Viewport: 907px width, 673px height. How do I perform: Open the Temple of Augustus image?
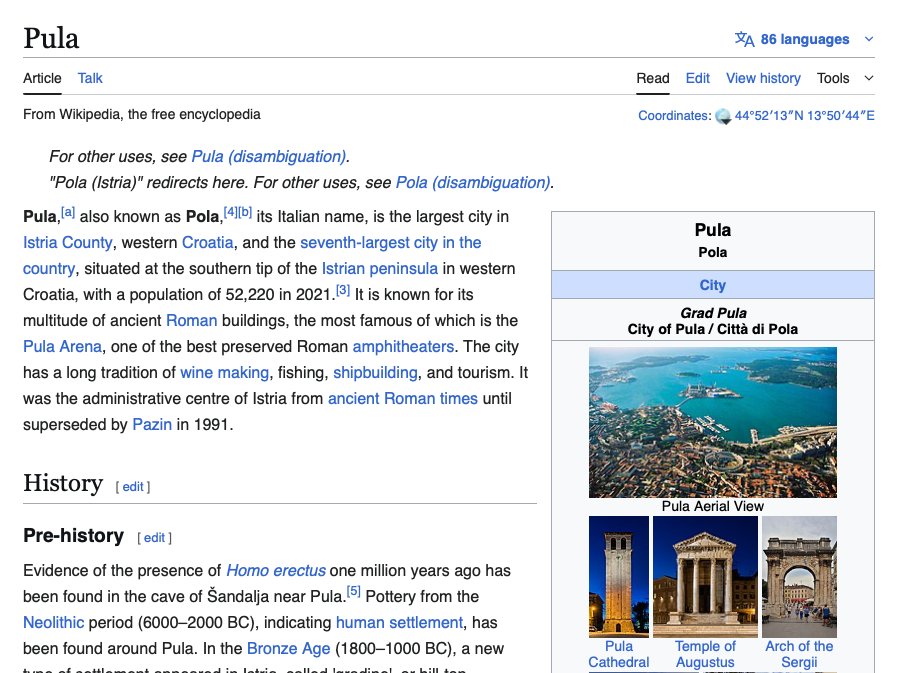705,576
